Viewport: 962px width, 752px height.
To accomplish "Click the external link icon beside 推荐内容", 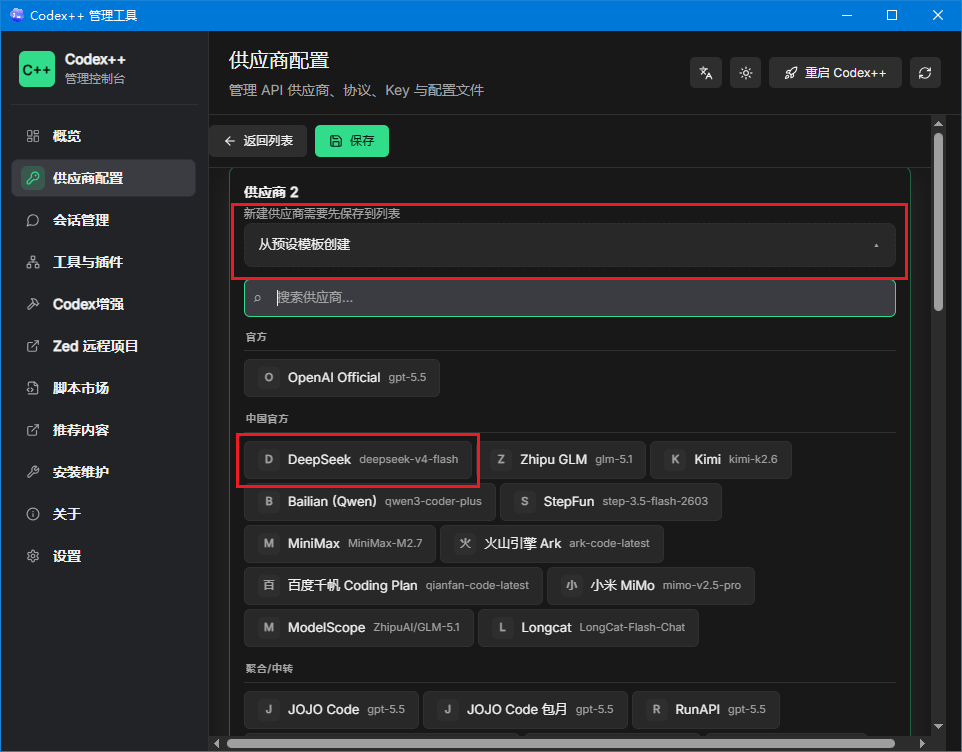I will click(x=33, y=430).
